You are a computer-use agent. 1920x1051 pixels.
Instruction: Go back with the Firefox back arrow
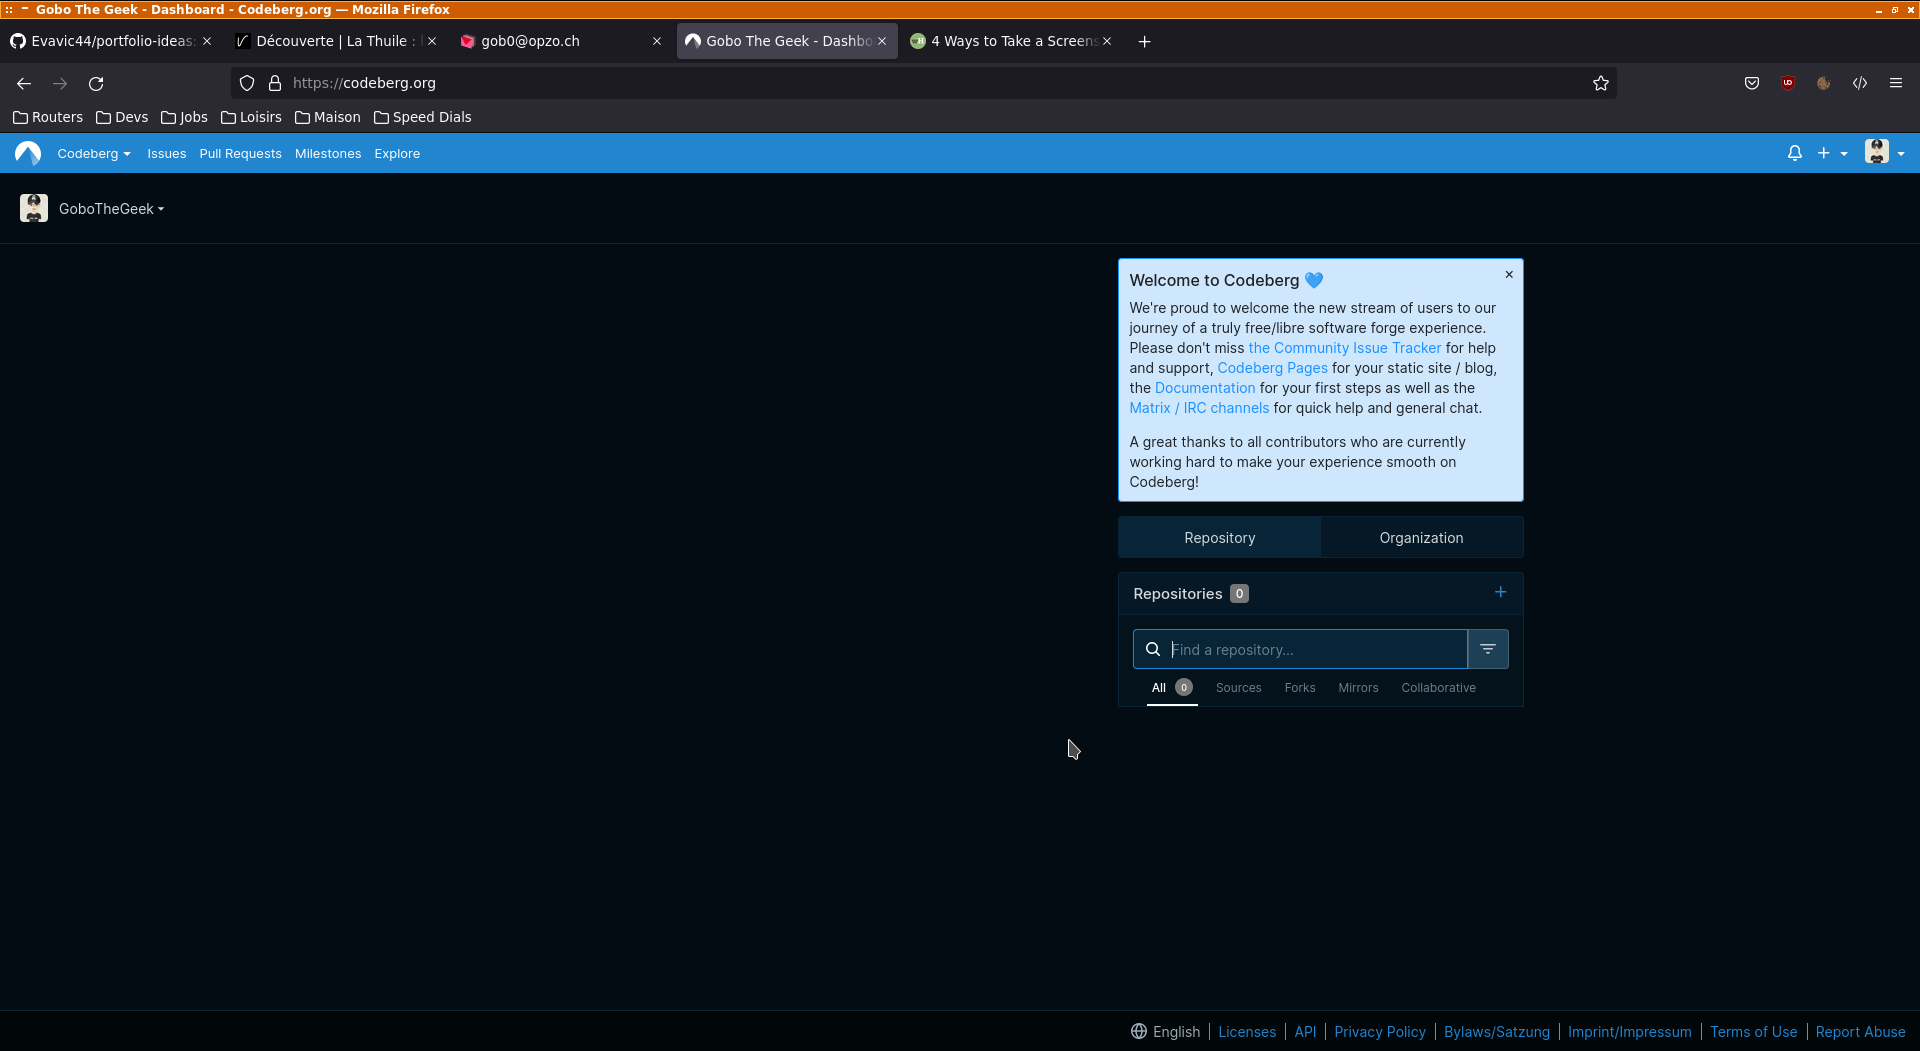tap(24, 84)
